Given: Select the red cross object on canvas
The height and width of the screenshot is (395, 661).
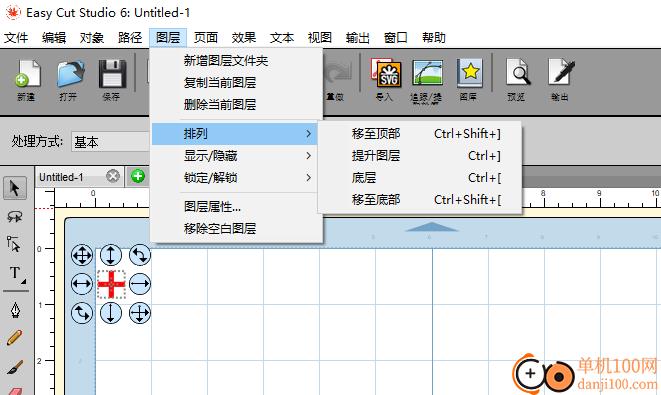Looking at the screenshot, I should pyautogui.click(x=111, y=284).
